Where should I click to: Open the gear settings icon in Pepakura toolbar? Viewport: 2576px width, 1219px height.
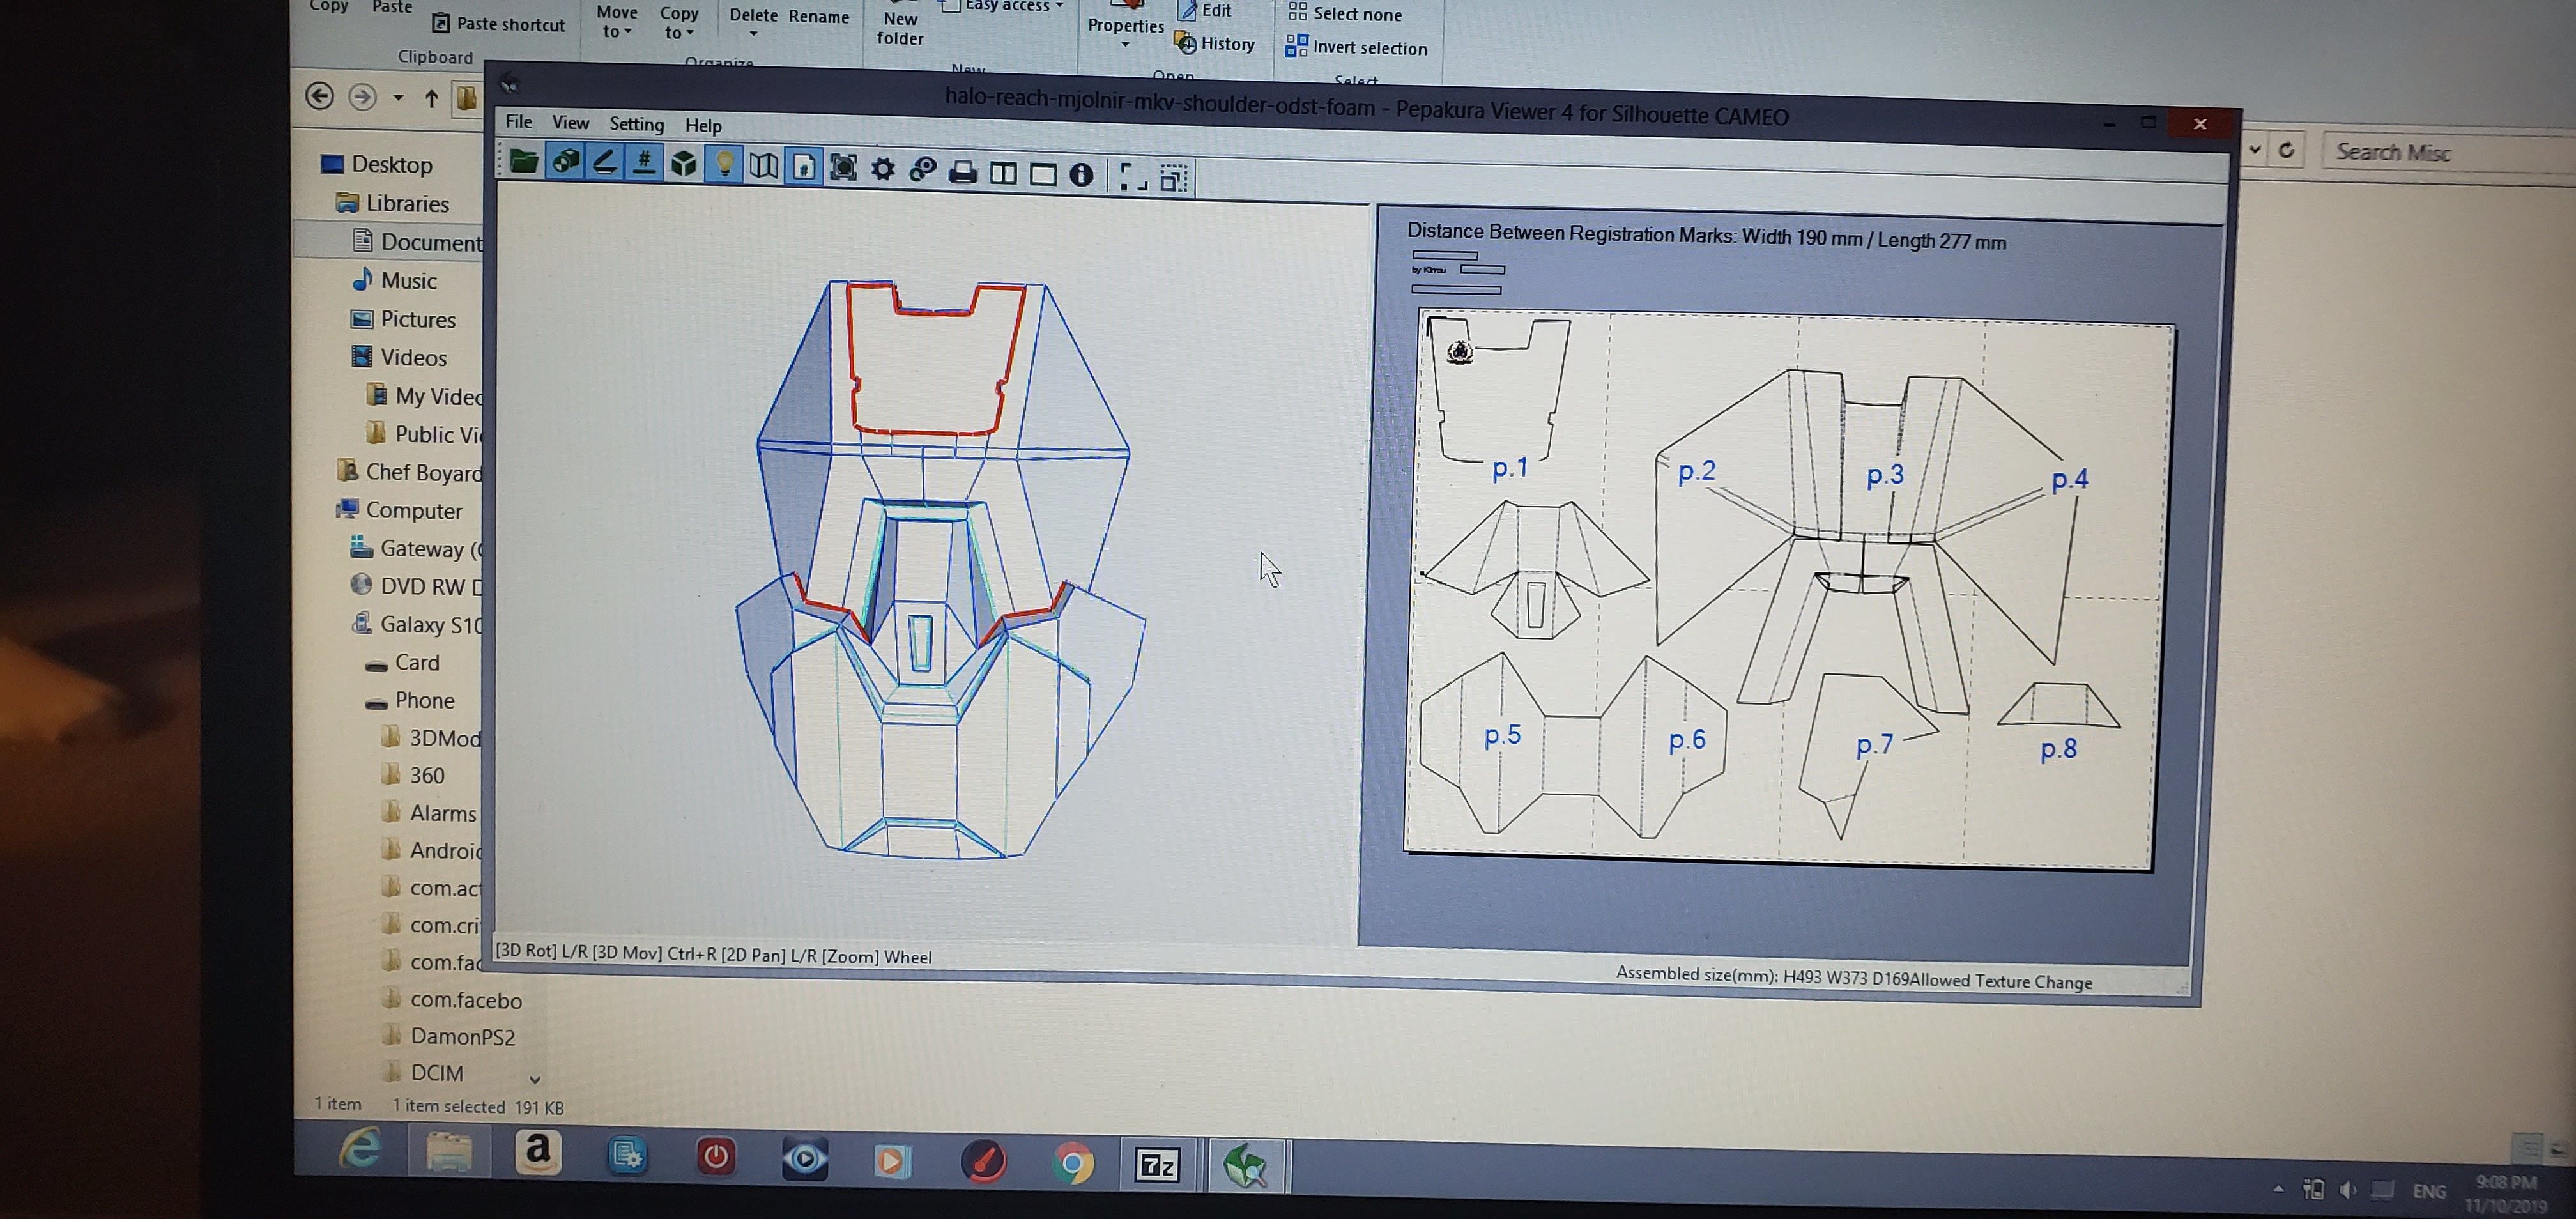(883, 169)
